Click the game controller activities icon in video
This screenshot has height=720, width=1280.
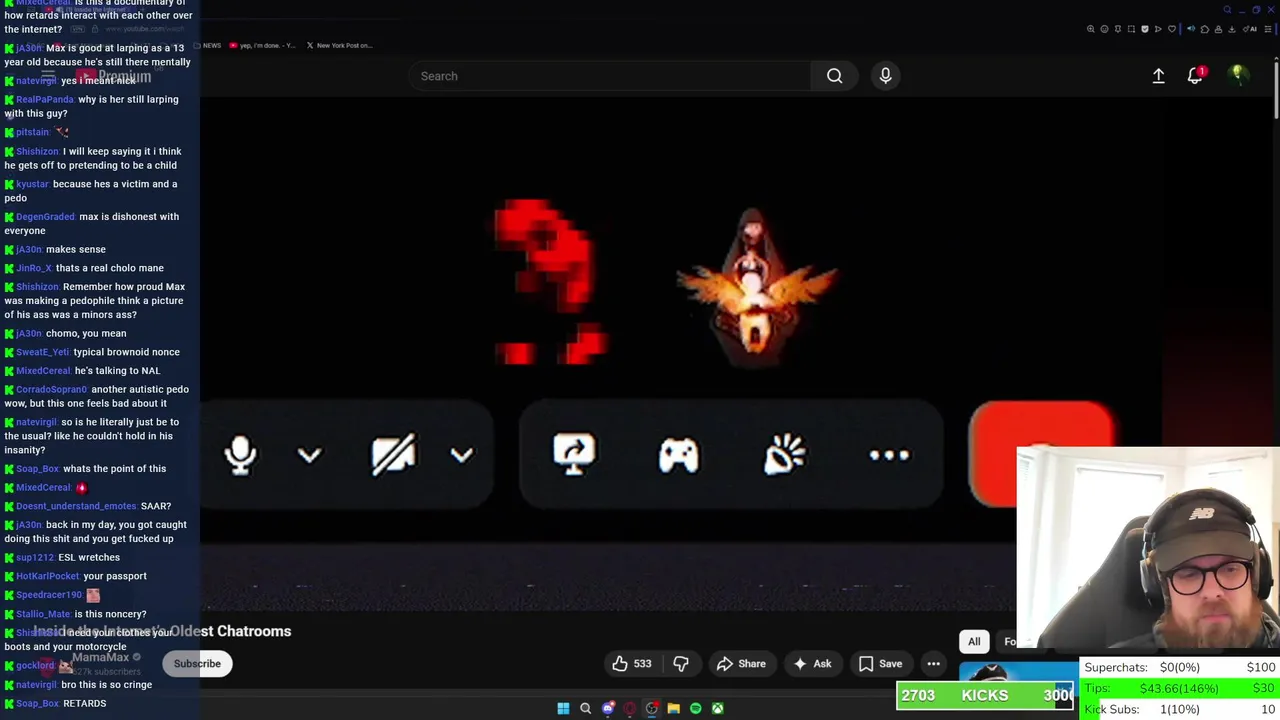[678, 457]
